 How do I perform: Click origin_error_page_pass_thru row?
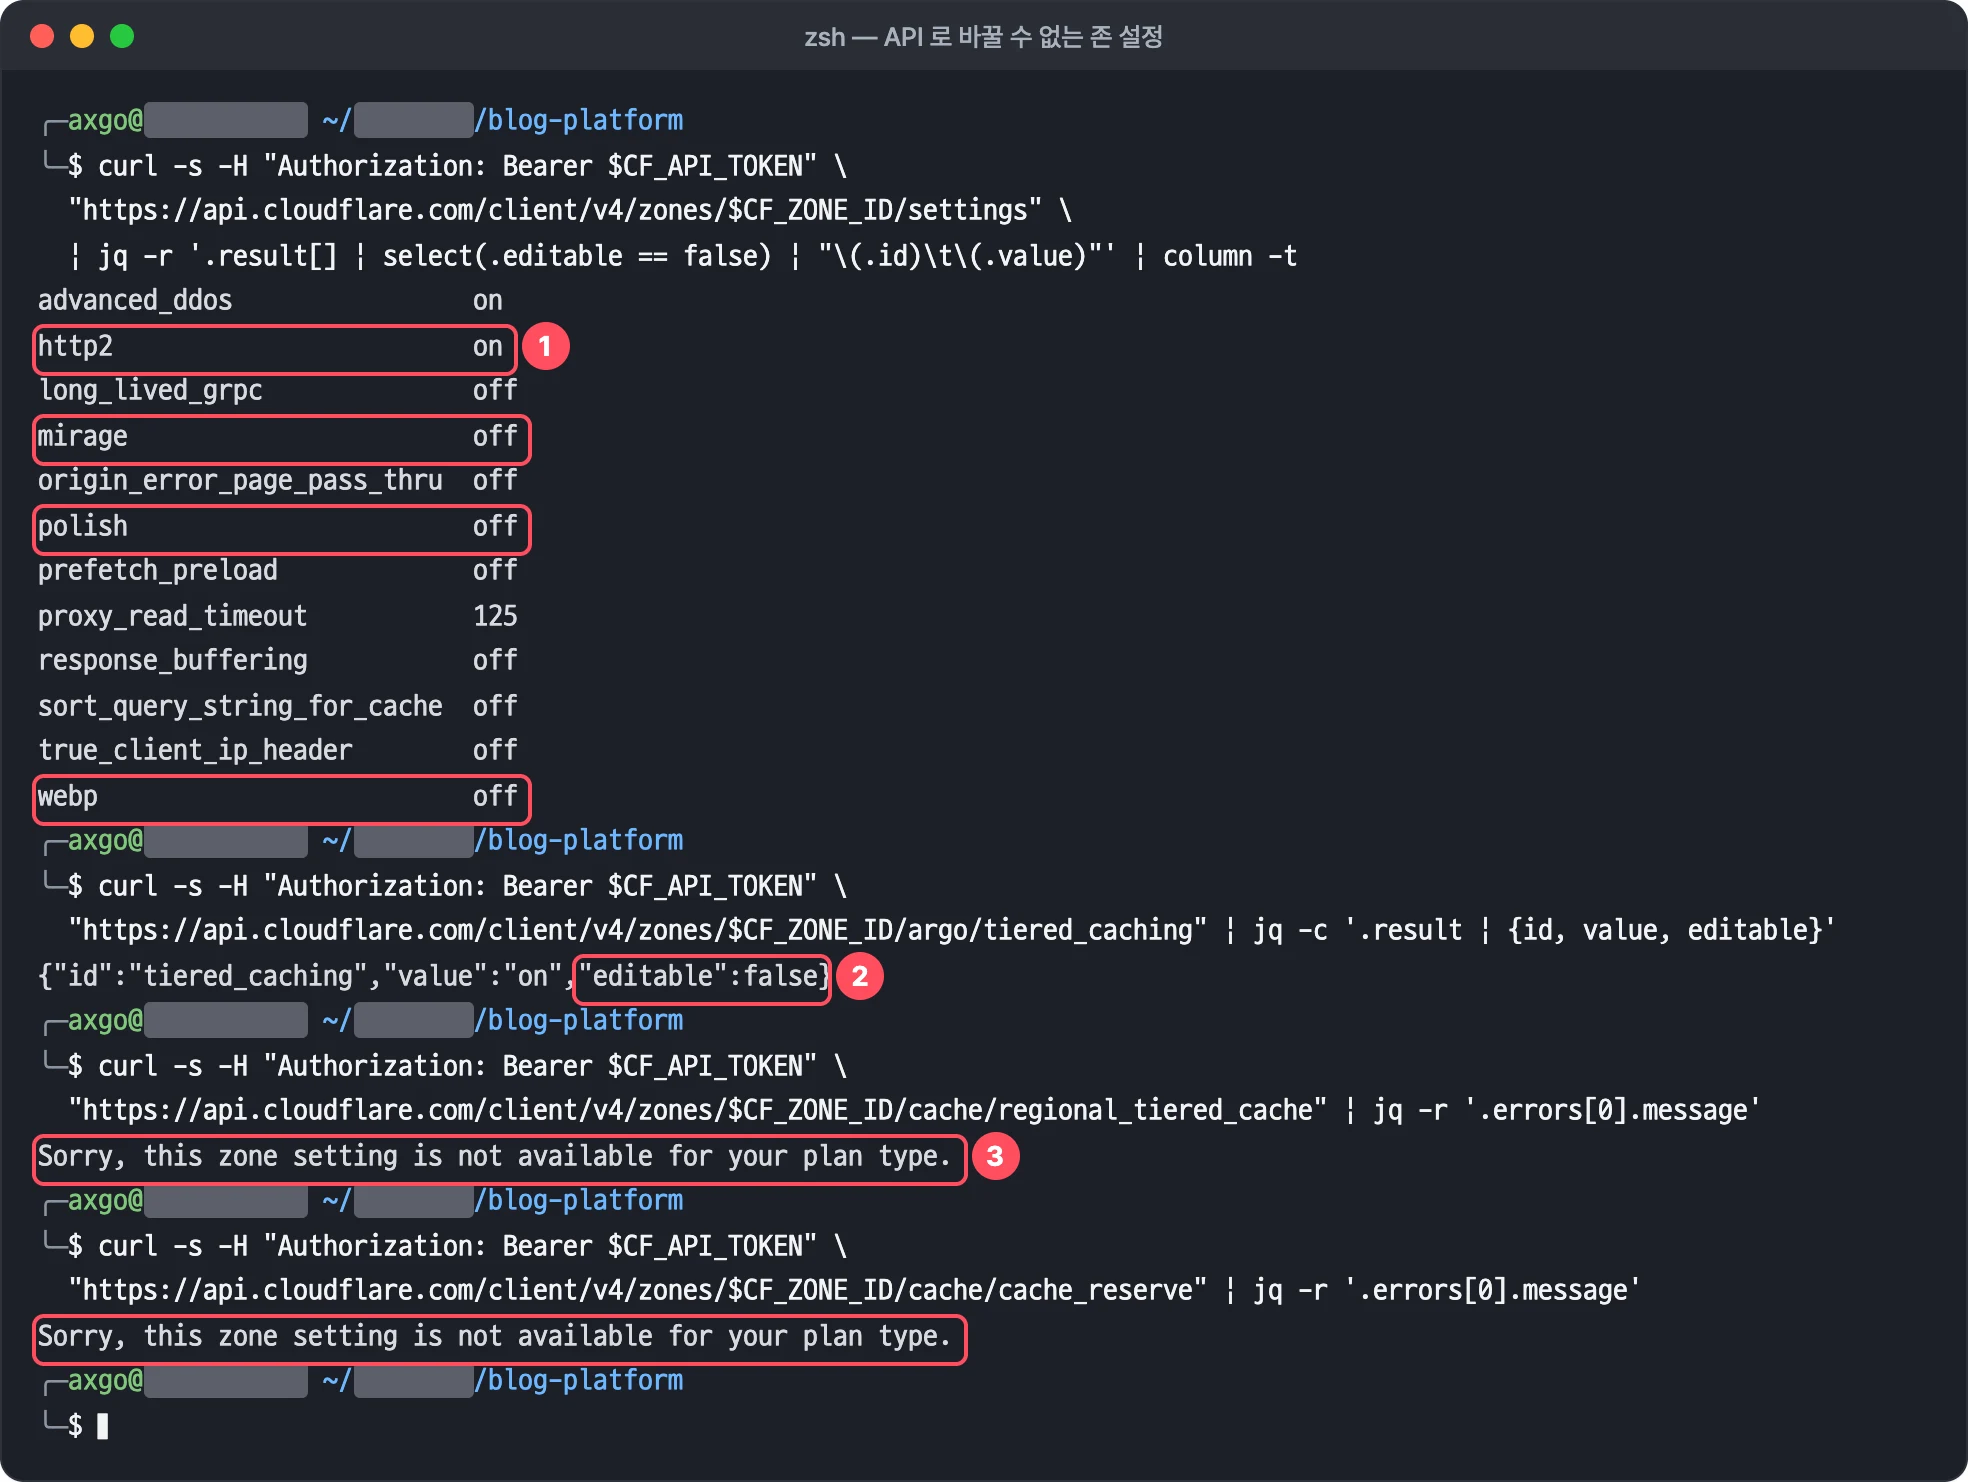[x=278, y=481]
